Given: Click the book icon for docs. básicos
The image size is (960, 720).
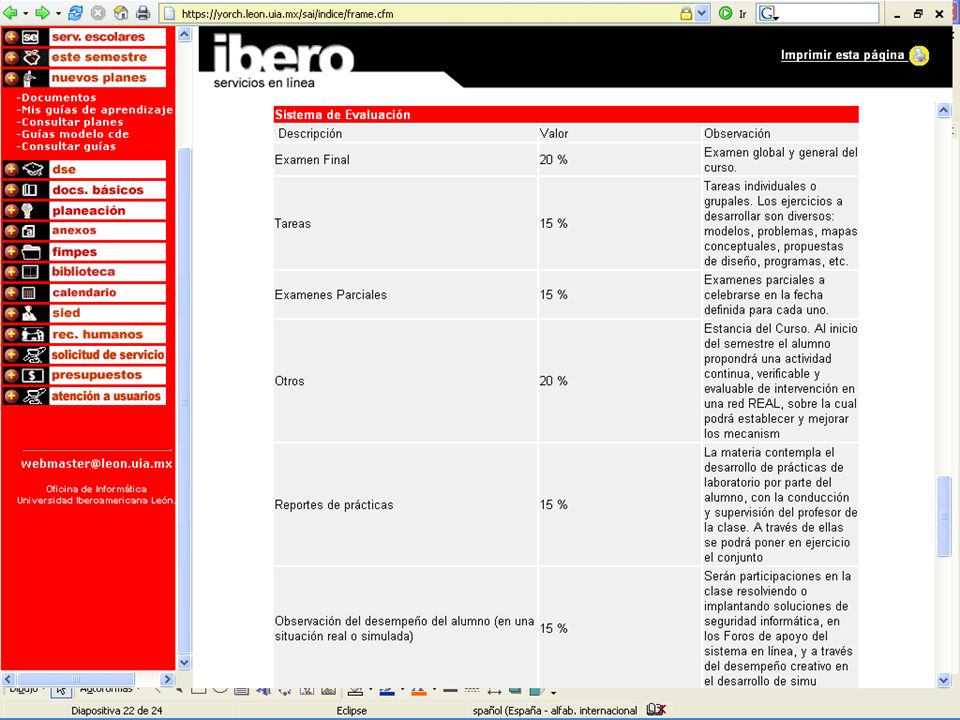Looking at the screenshot, I should 30,190.
